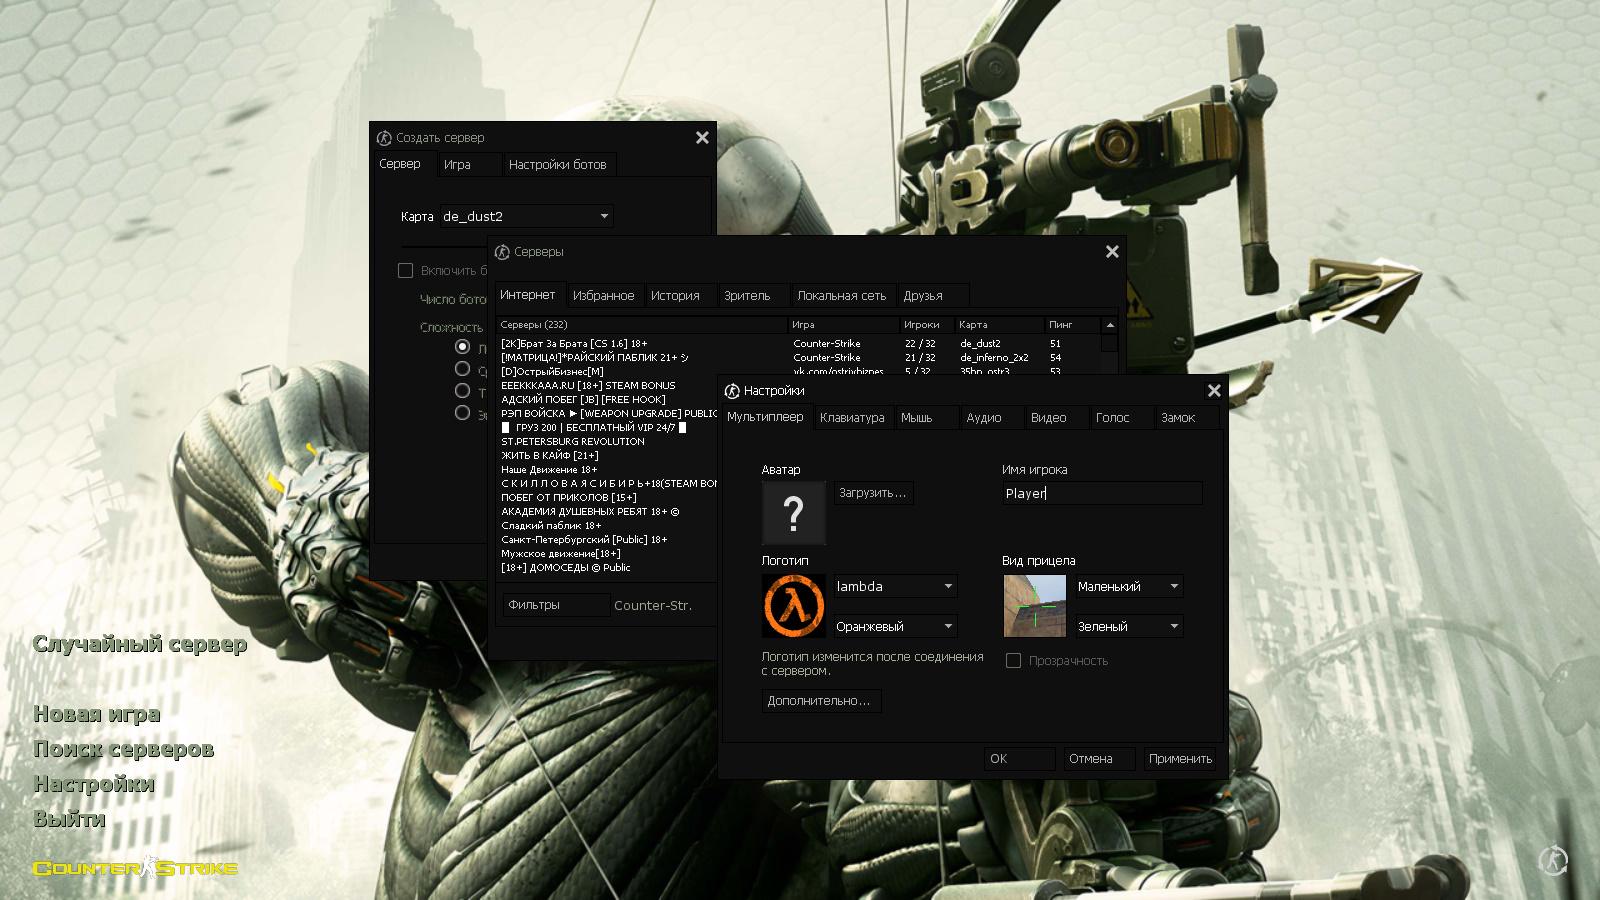Image resolution: width=1600 pixels, height=900 pixels.
Task: Click the orange lambda logo preview
Action: pos(794,606)
